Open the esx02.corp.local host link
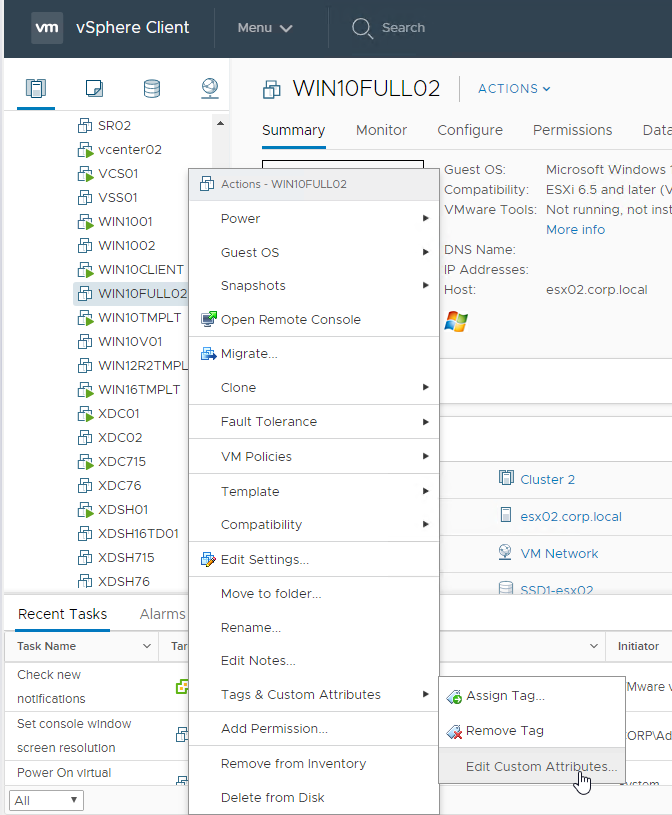 click(571, 517)
